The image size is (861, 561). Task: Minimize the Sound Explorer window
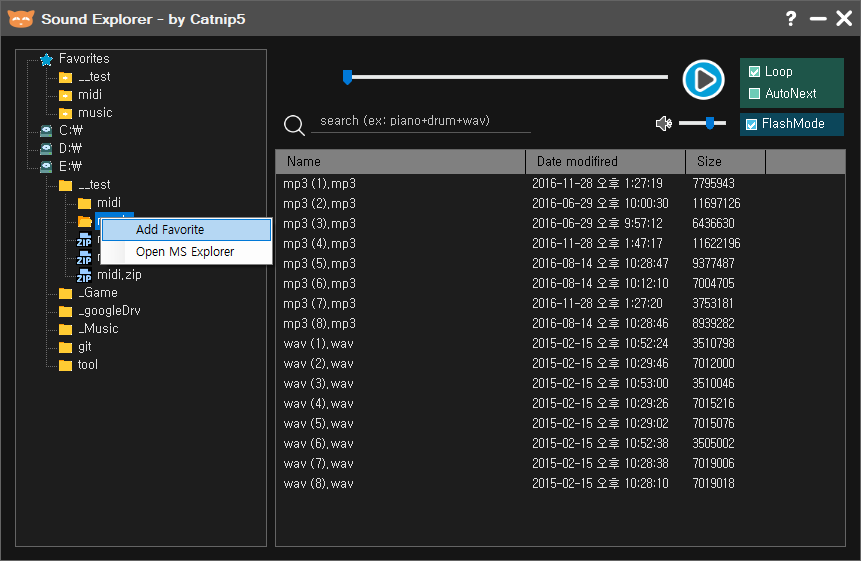pyautogui.click(x=818, y=19)
